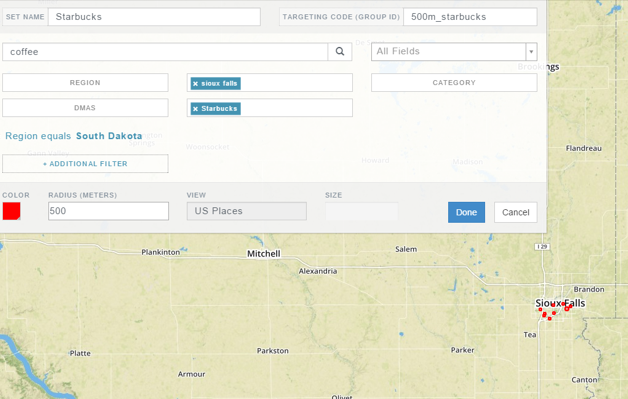The image size is (628, 399).
Task: Open the Region filter button
Action: coord(85,83)
